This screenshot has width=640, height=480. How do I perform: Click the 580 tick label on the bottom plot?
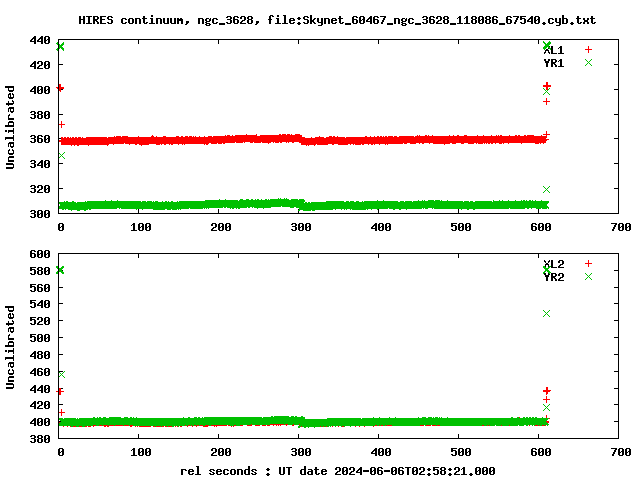click(40, 271)
